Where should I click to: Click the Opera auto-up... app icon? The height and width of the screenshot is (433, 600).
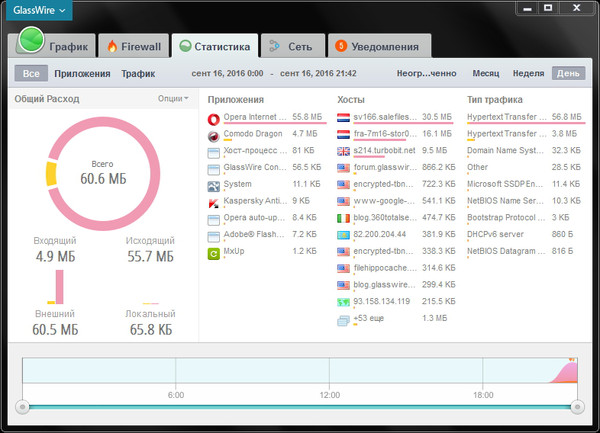[214, 220]
